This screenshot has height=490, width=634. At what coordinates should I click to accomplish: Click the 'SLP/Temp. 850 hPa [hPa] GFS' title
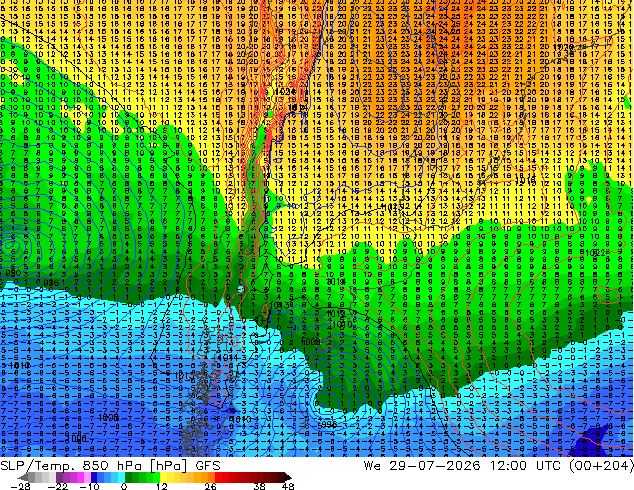click(110, 466)
